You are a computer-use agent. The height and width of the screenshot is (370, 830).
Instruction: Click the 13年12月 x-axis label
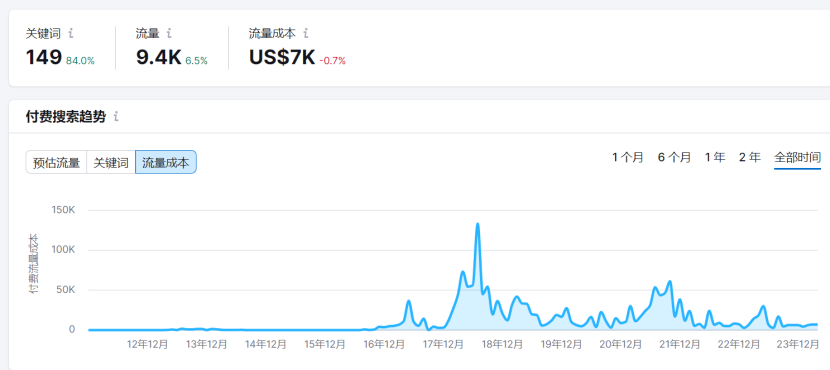[x=206, y=345]
